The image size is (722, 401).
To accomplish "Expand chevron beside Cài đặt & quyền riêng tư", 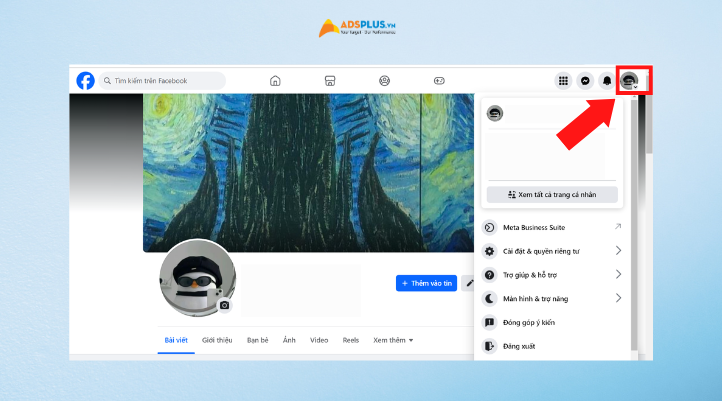I will click(618, 250).
